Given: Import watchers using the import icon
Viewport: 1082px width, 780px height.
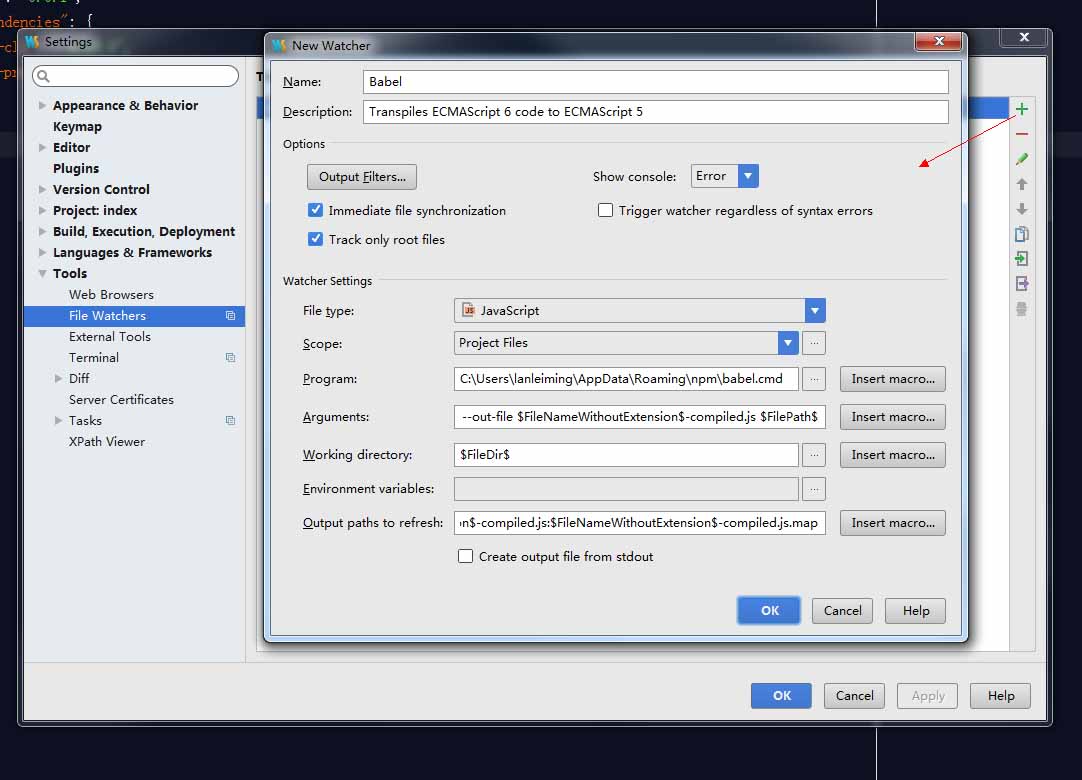Looking at the screenshot, I should 1022,259.
